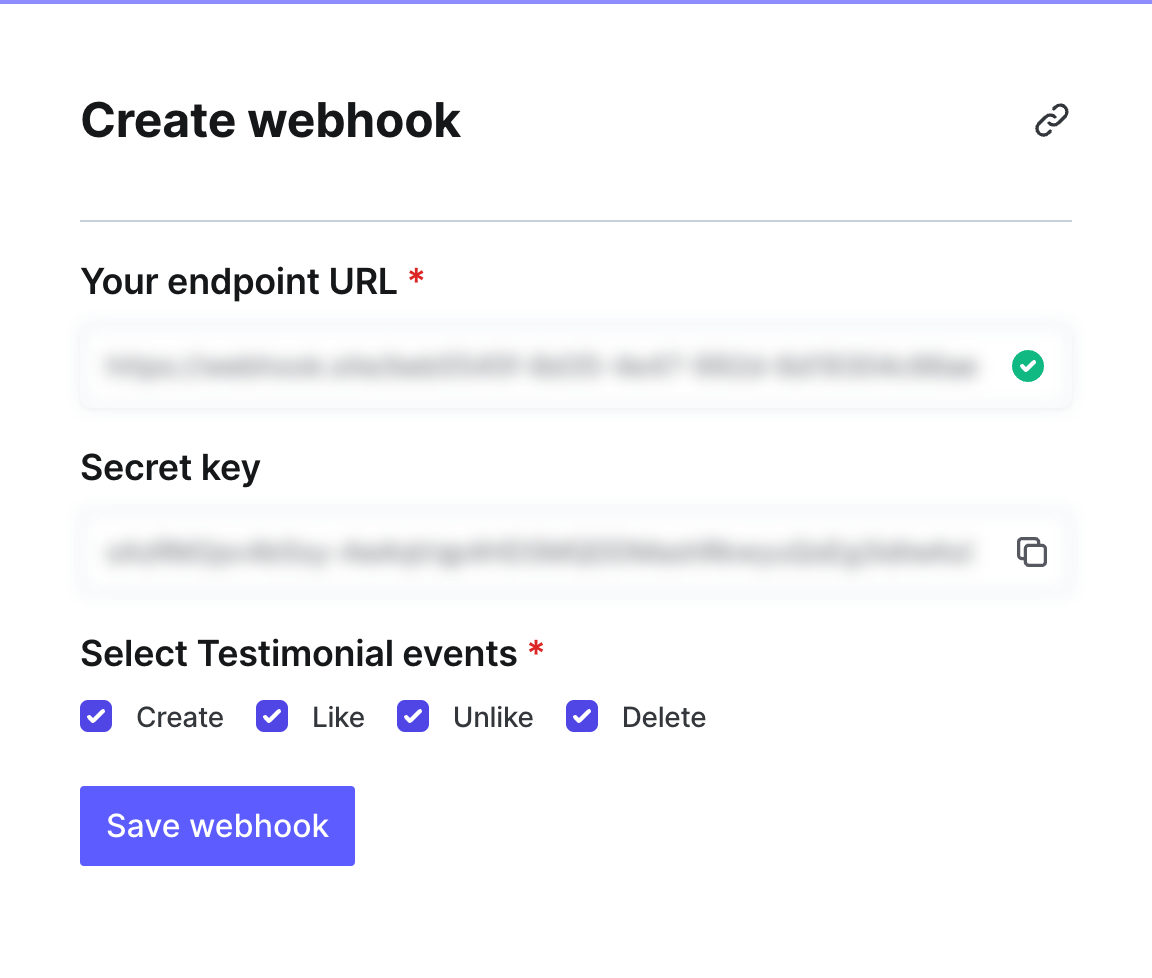Focus the endpoint URL input field
Image resolution: width=1152 pixels, height=978 pixels.
[540, 367]
